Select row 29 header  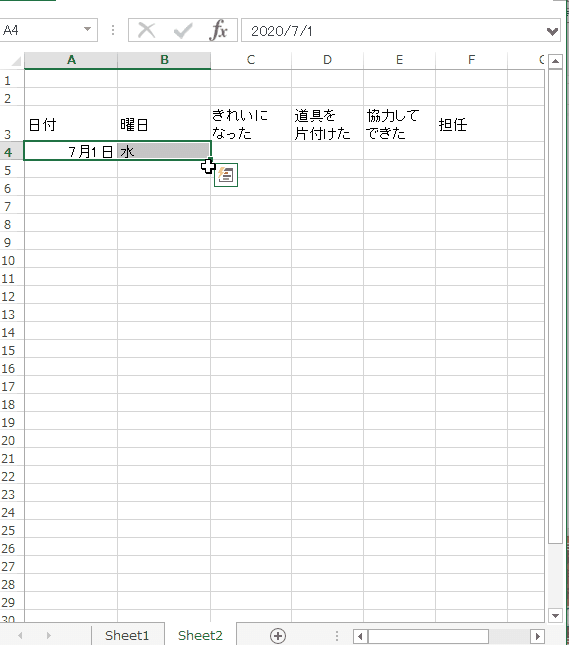[12, 603]
